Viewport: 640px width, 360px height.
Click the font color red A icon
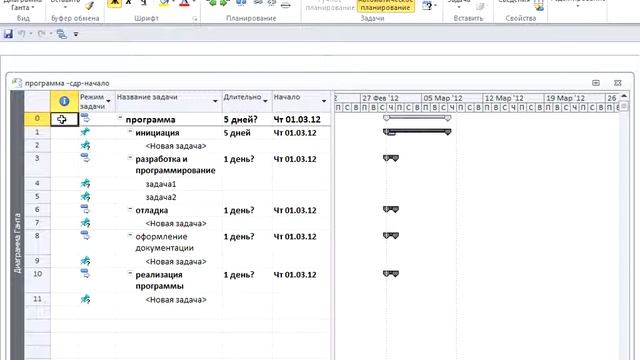pos(184,3)
